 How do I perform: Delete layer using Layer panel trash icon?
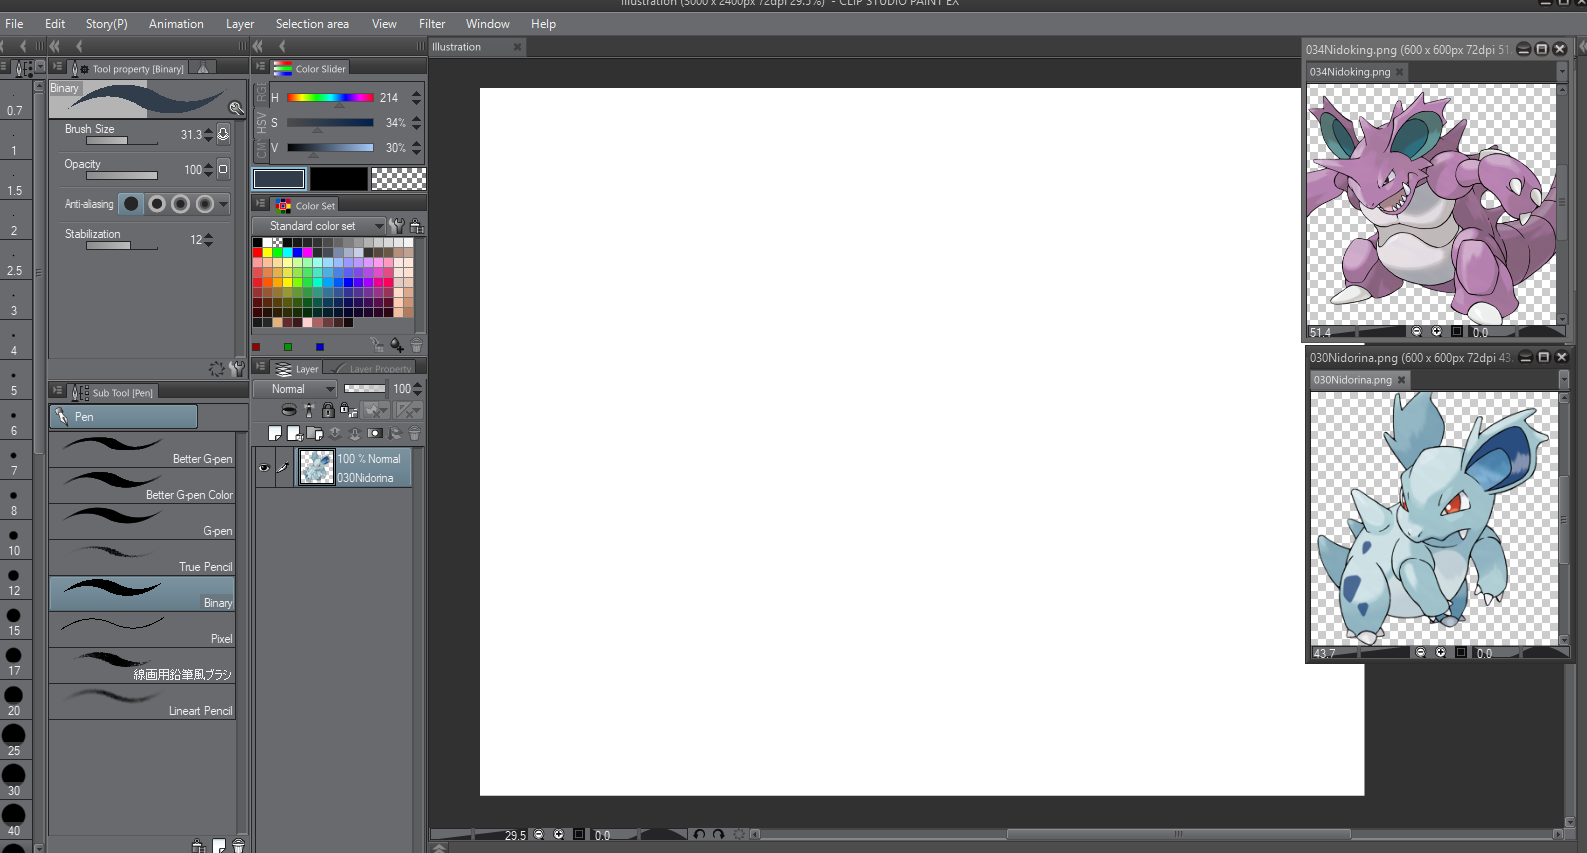pos(414,433)
